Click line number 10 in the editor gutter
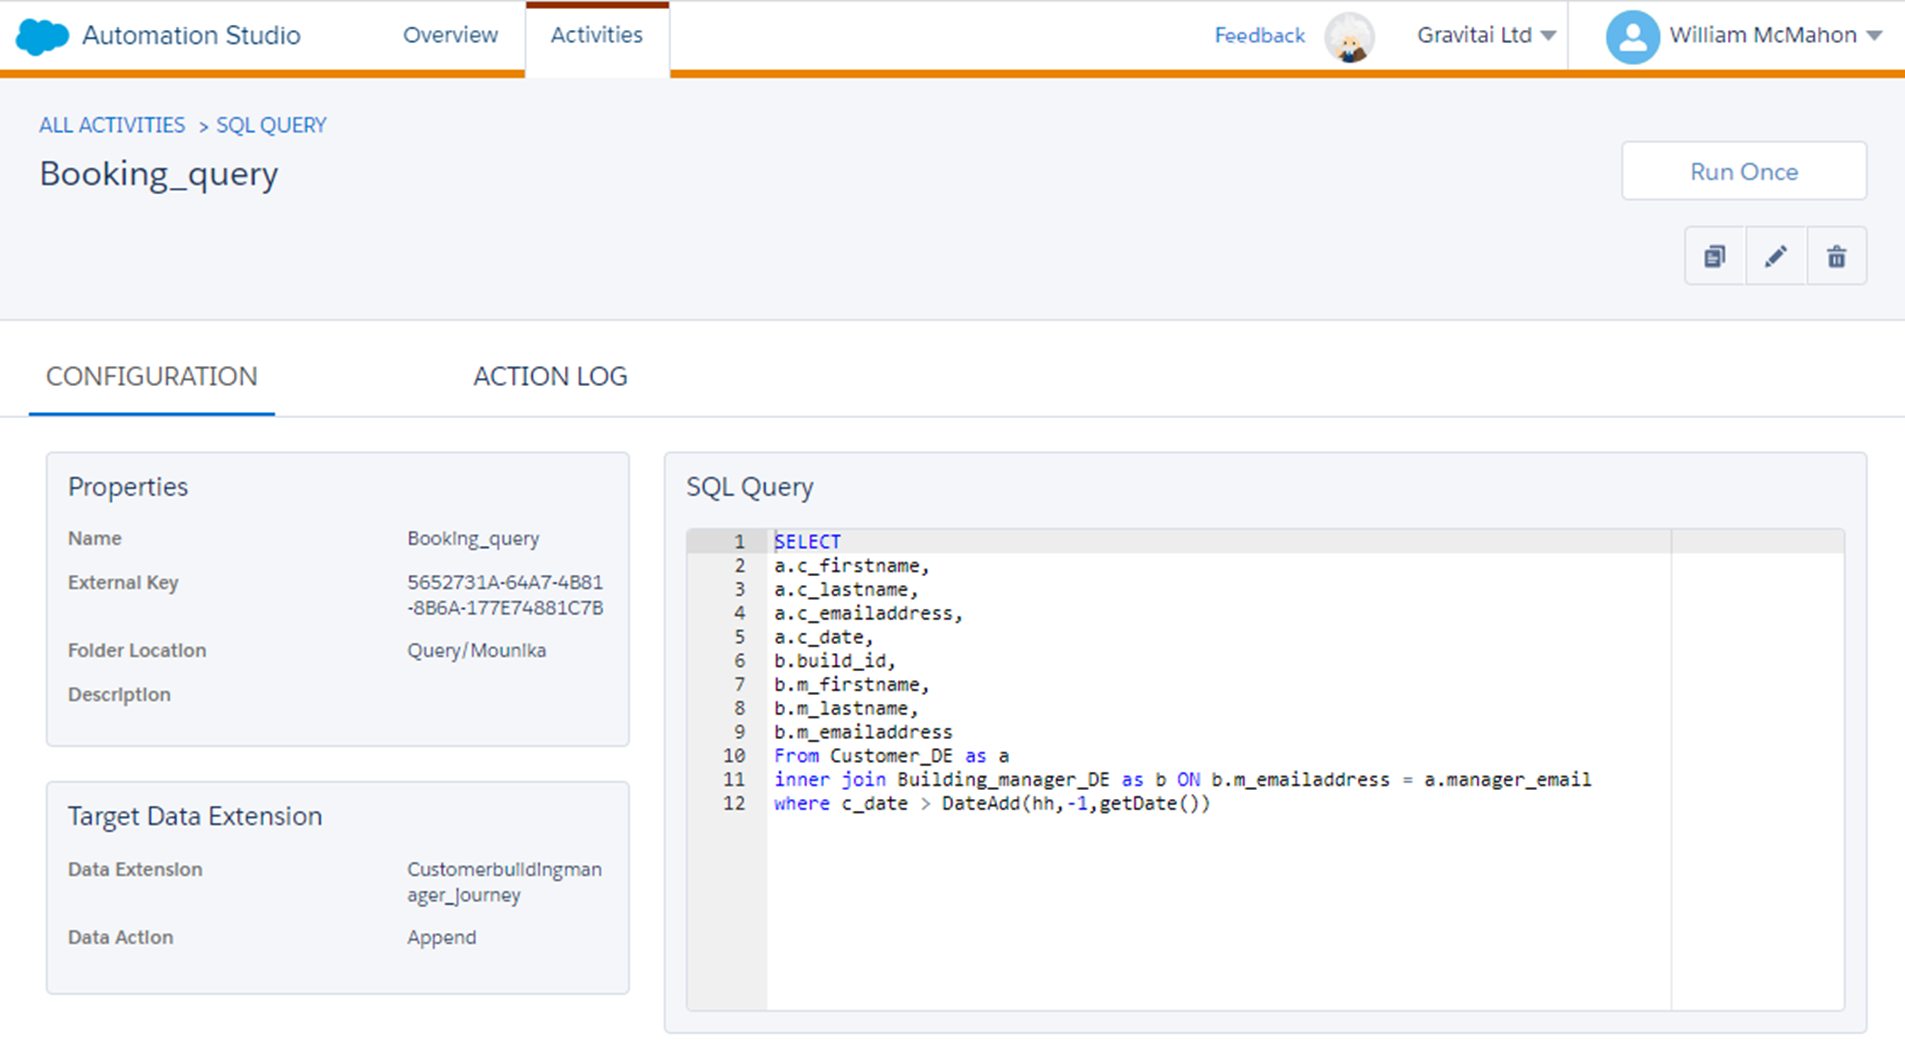The width and height of the screenshot is (1905, 1061). pyautogui.click(x=733, y=756)
